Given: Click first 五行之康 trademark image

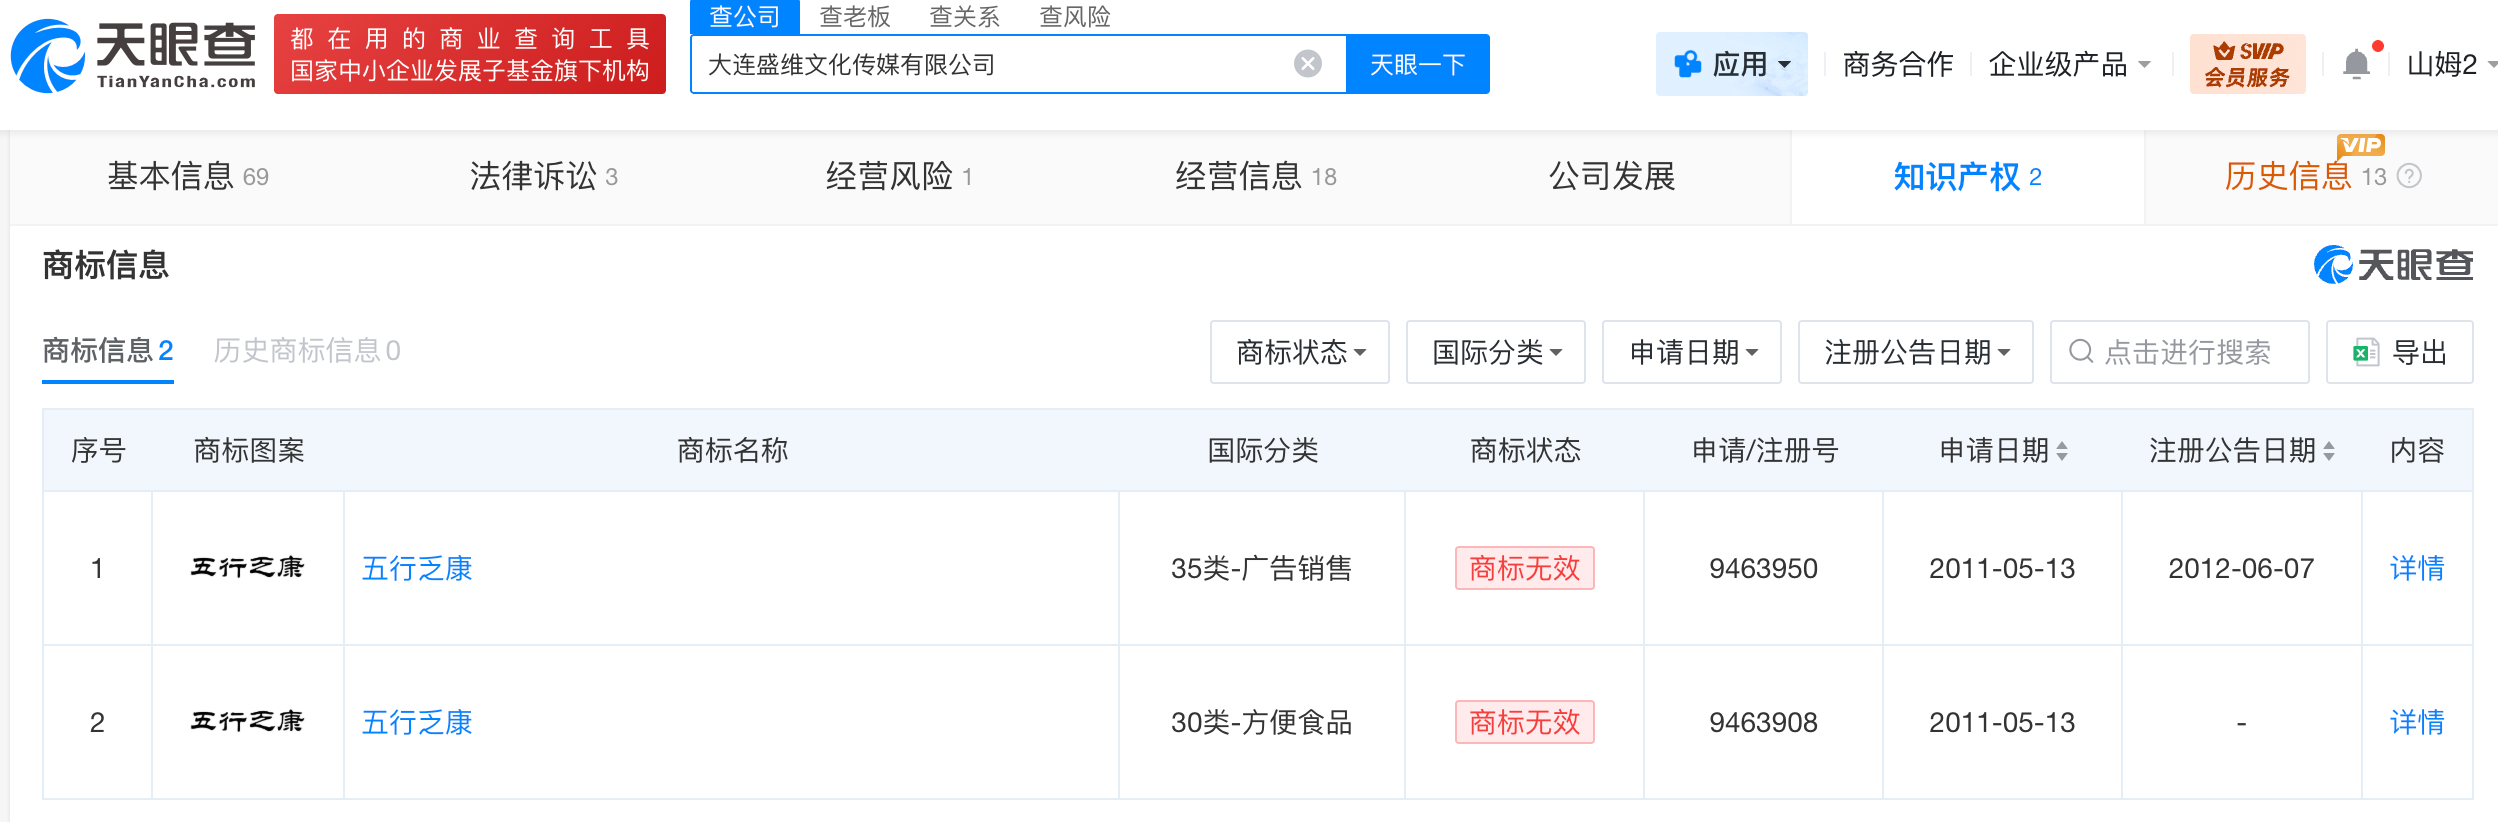Looking at the screenshot, I should [x=247, y=568].
